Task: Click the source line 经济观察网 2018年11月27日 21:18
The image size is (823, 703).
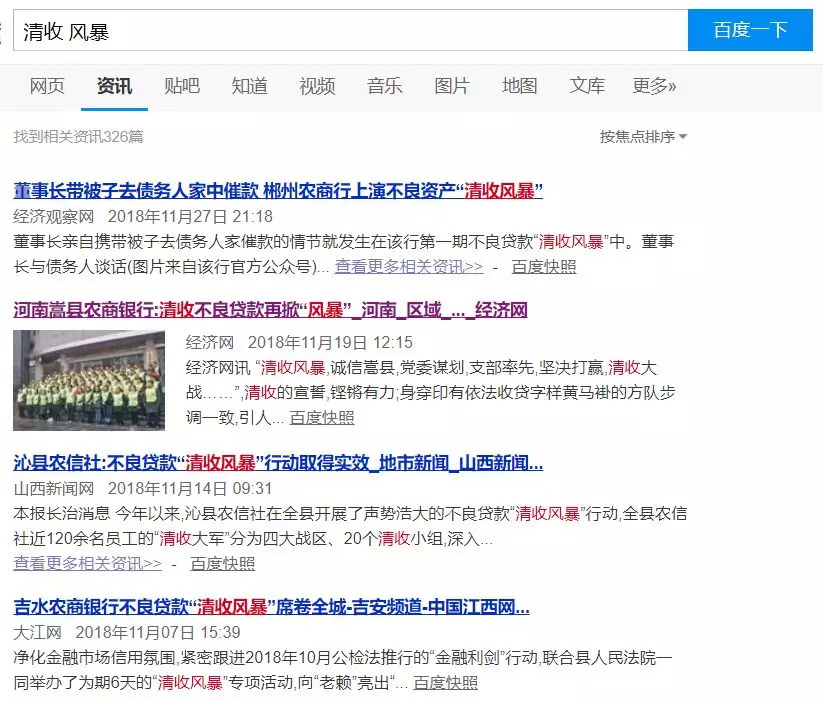Action: click(x=143, y=216)
